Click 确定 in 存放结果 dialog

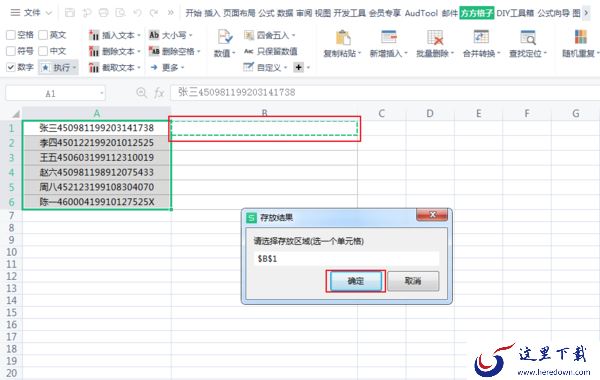(x=355, y=281)
